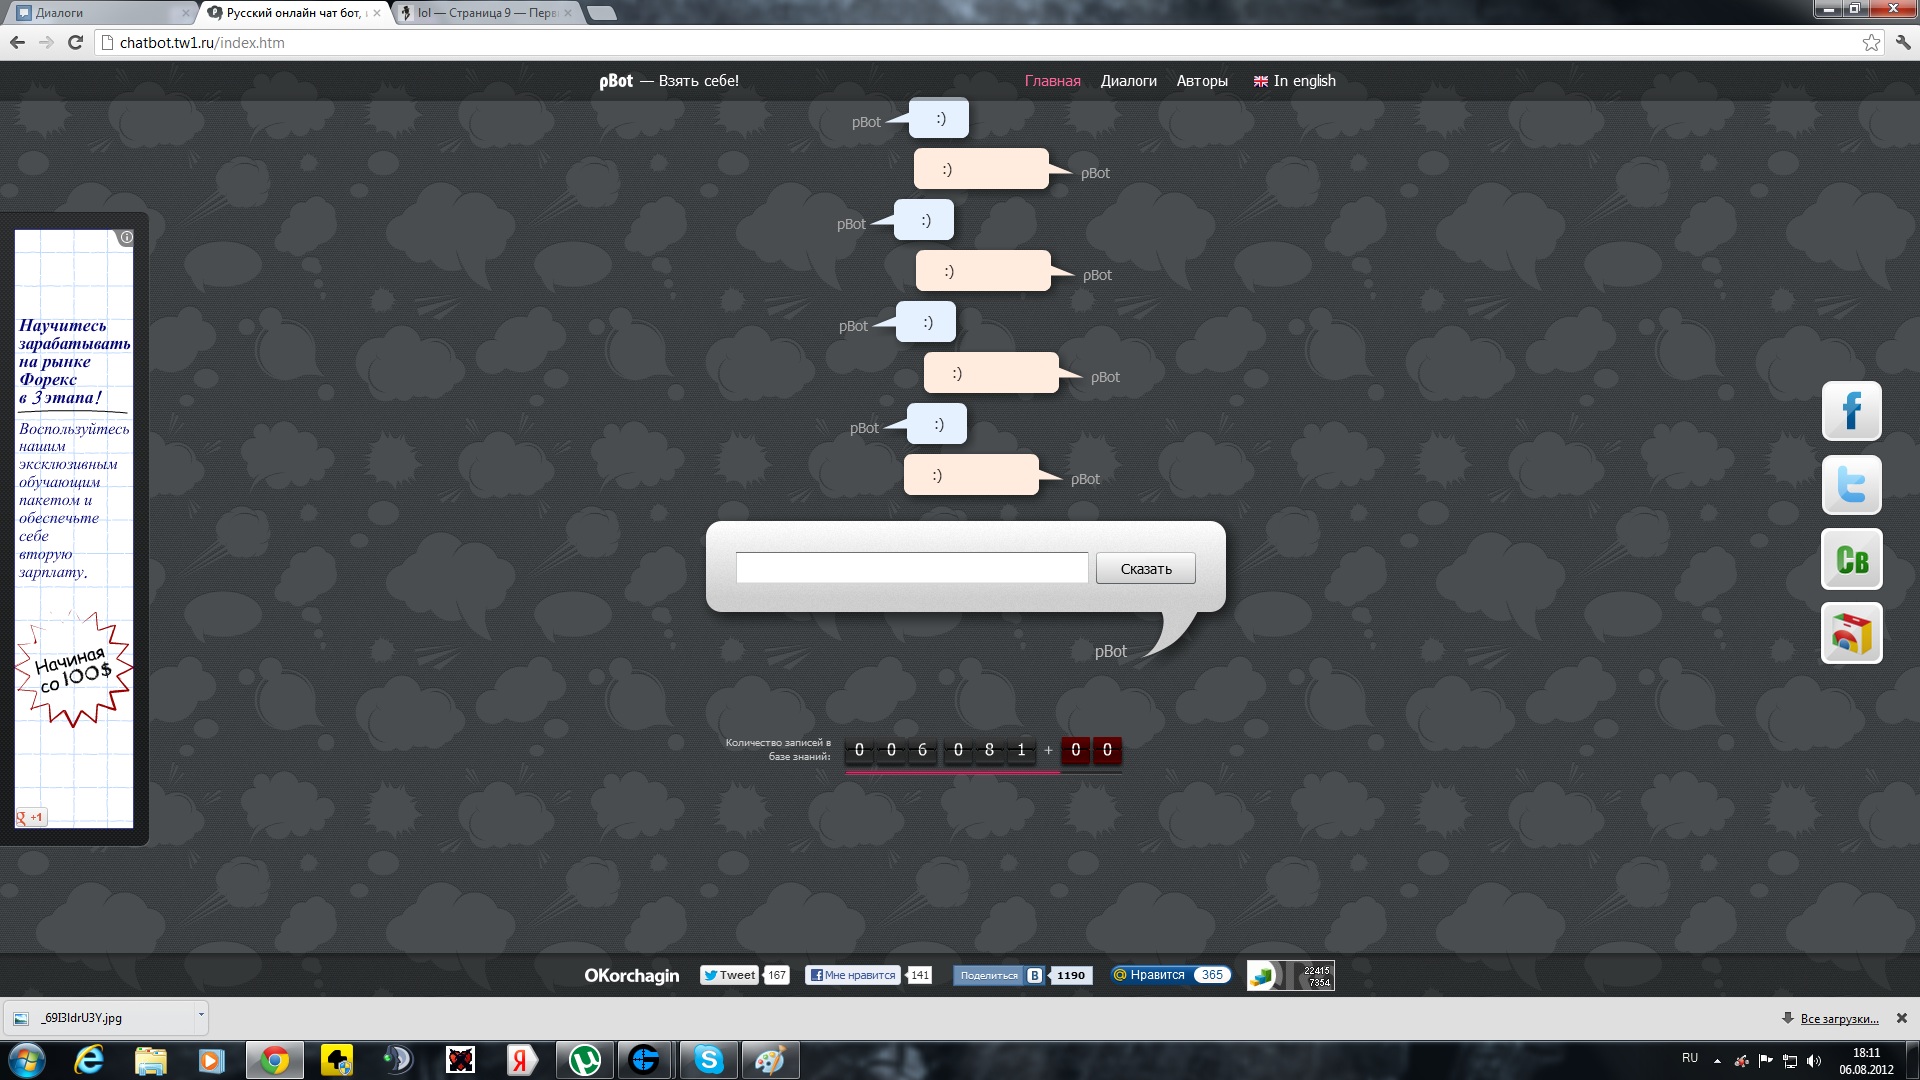
Task: Click the Twitter bird icon on right sidebar
Action: 1851,485
